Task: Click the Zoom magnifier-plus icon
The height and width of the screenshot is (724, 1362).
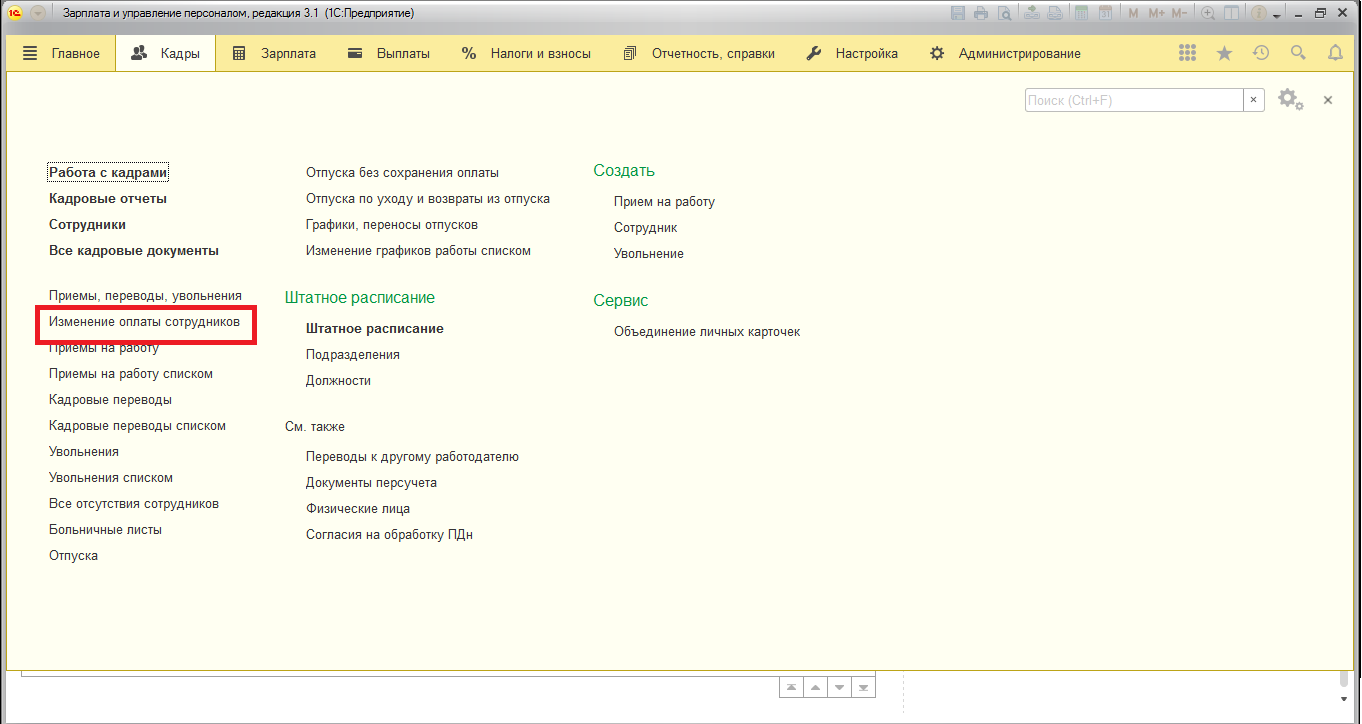Action: pos(1208,14)
